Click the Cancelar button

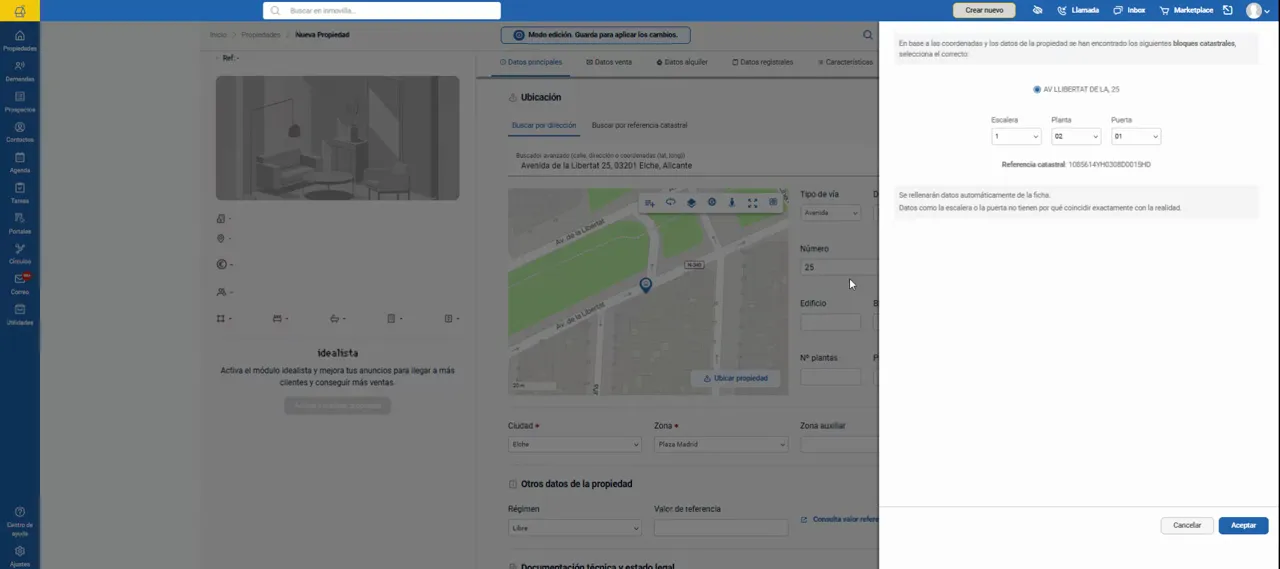pyautogui.click(x=1187, y=525)
